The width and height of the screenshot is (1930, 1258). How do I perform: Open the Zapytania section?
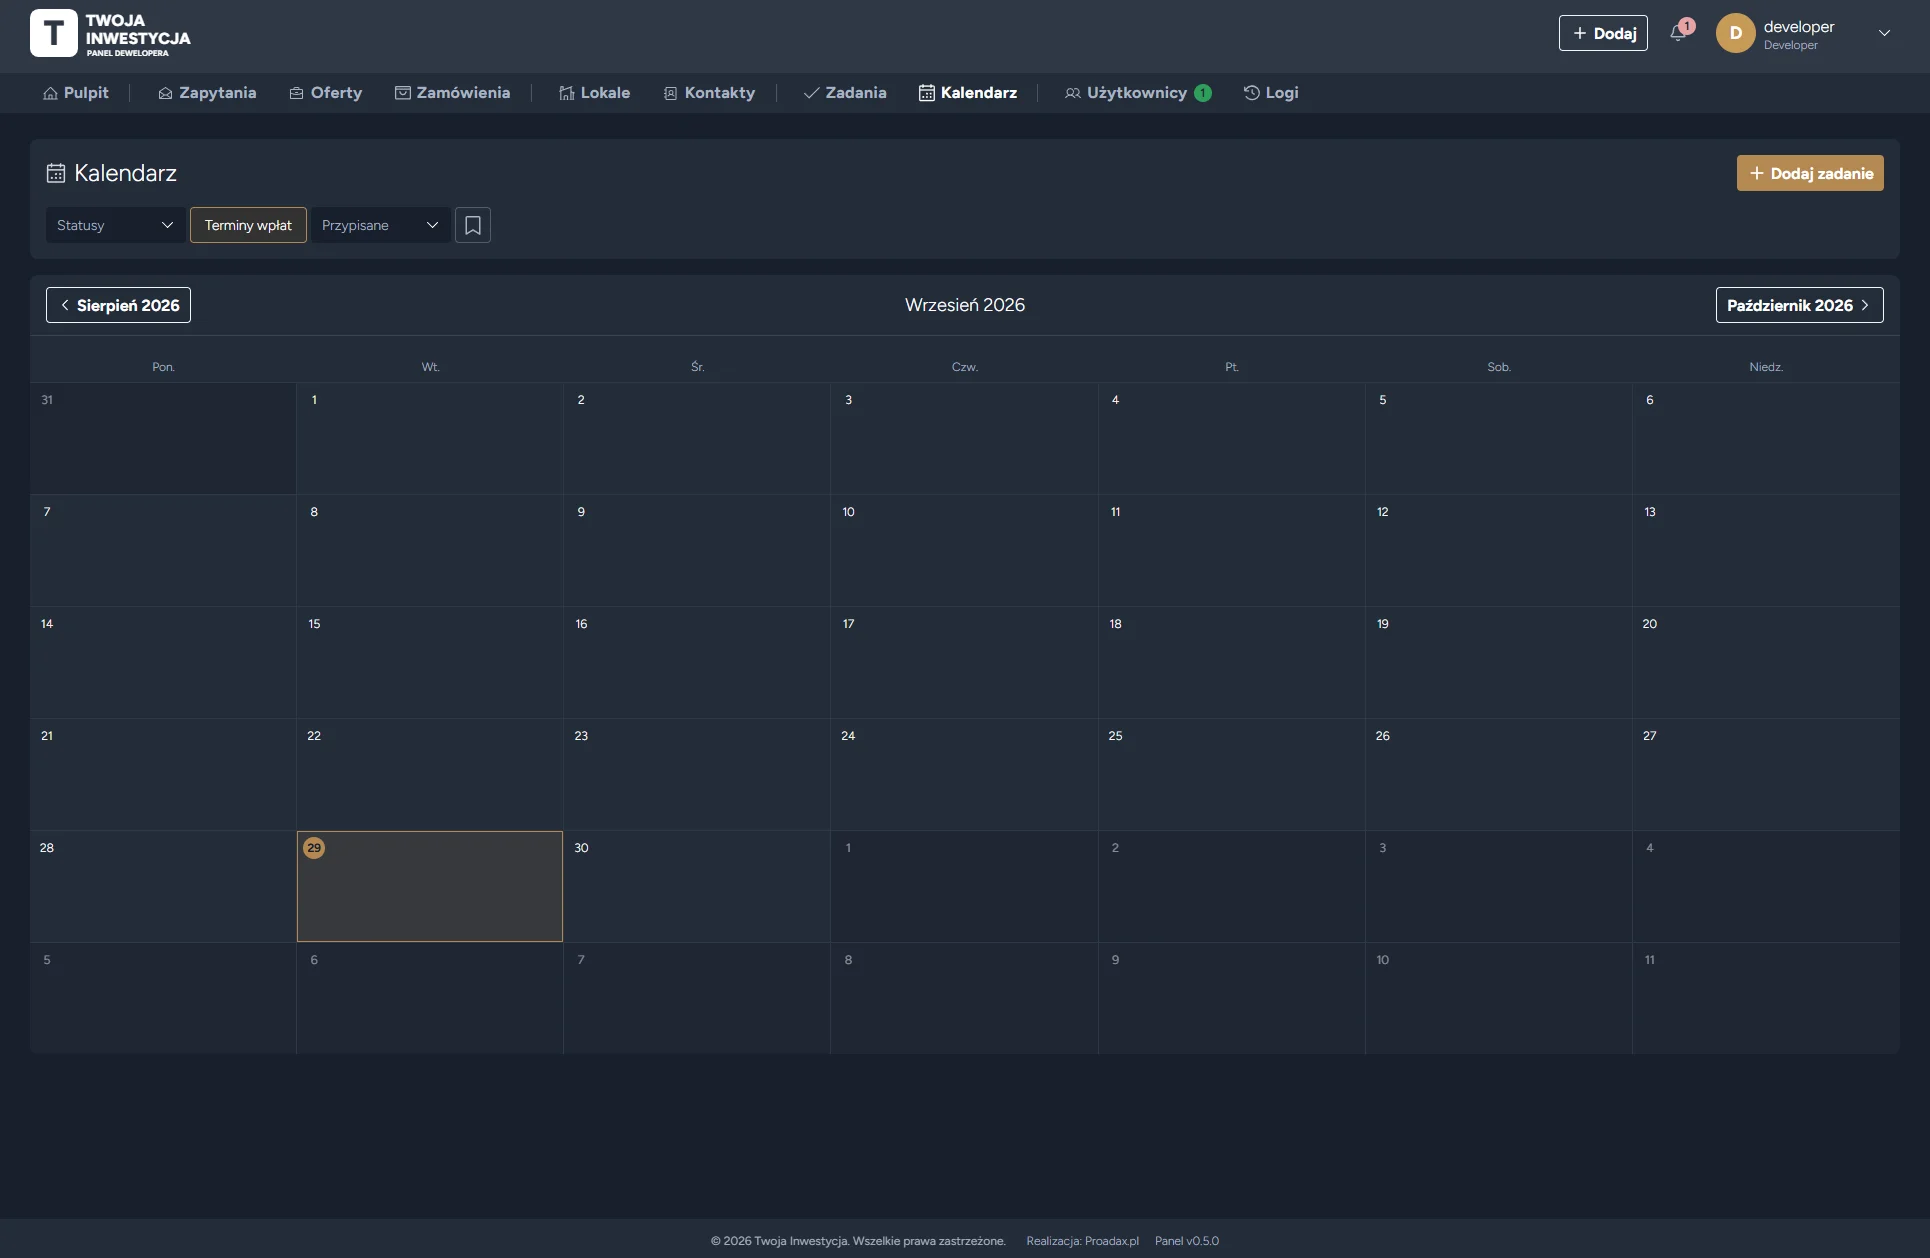[x=207, y=93]
